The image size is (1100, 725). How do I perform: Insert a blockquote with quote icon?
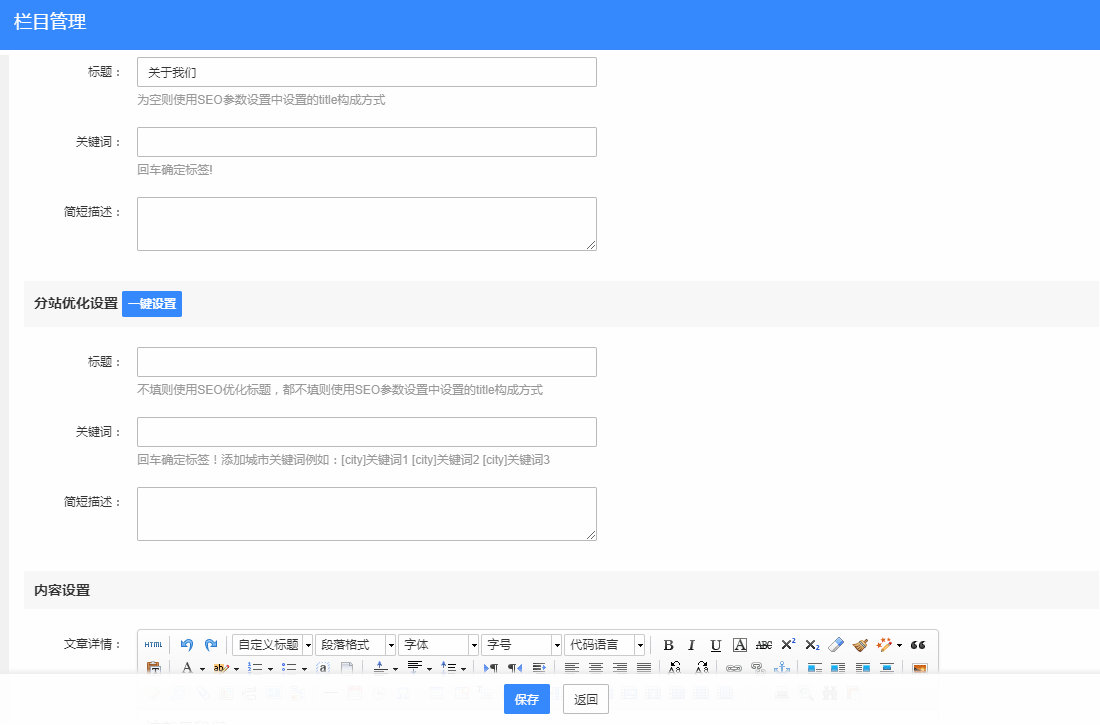(918, 645)
